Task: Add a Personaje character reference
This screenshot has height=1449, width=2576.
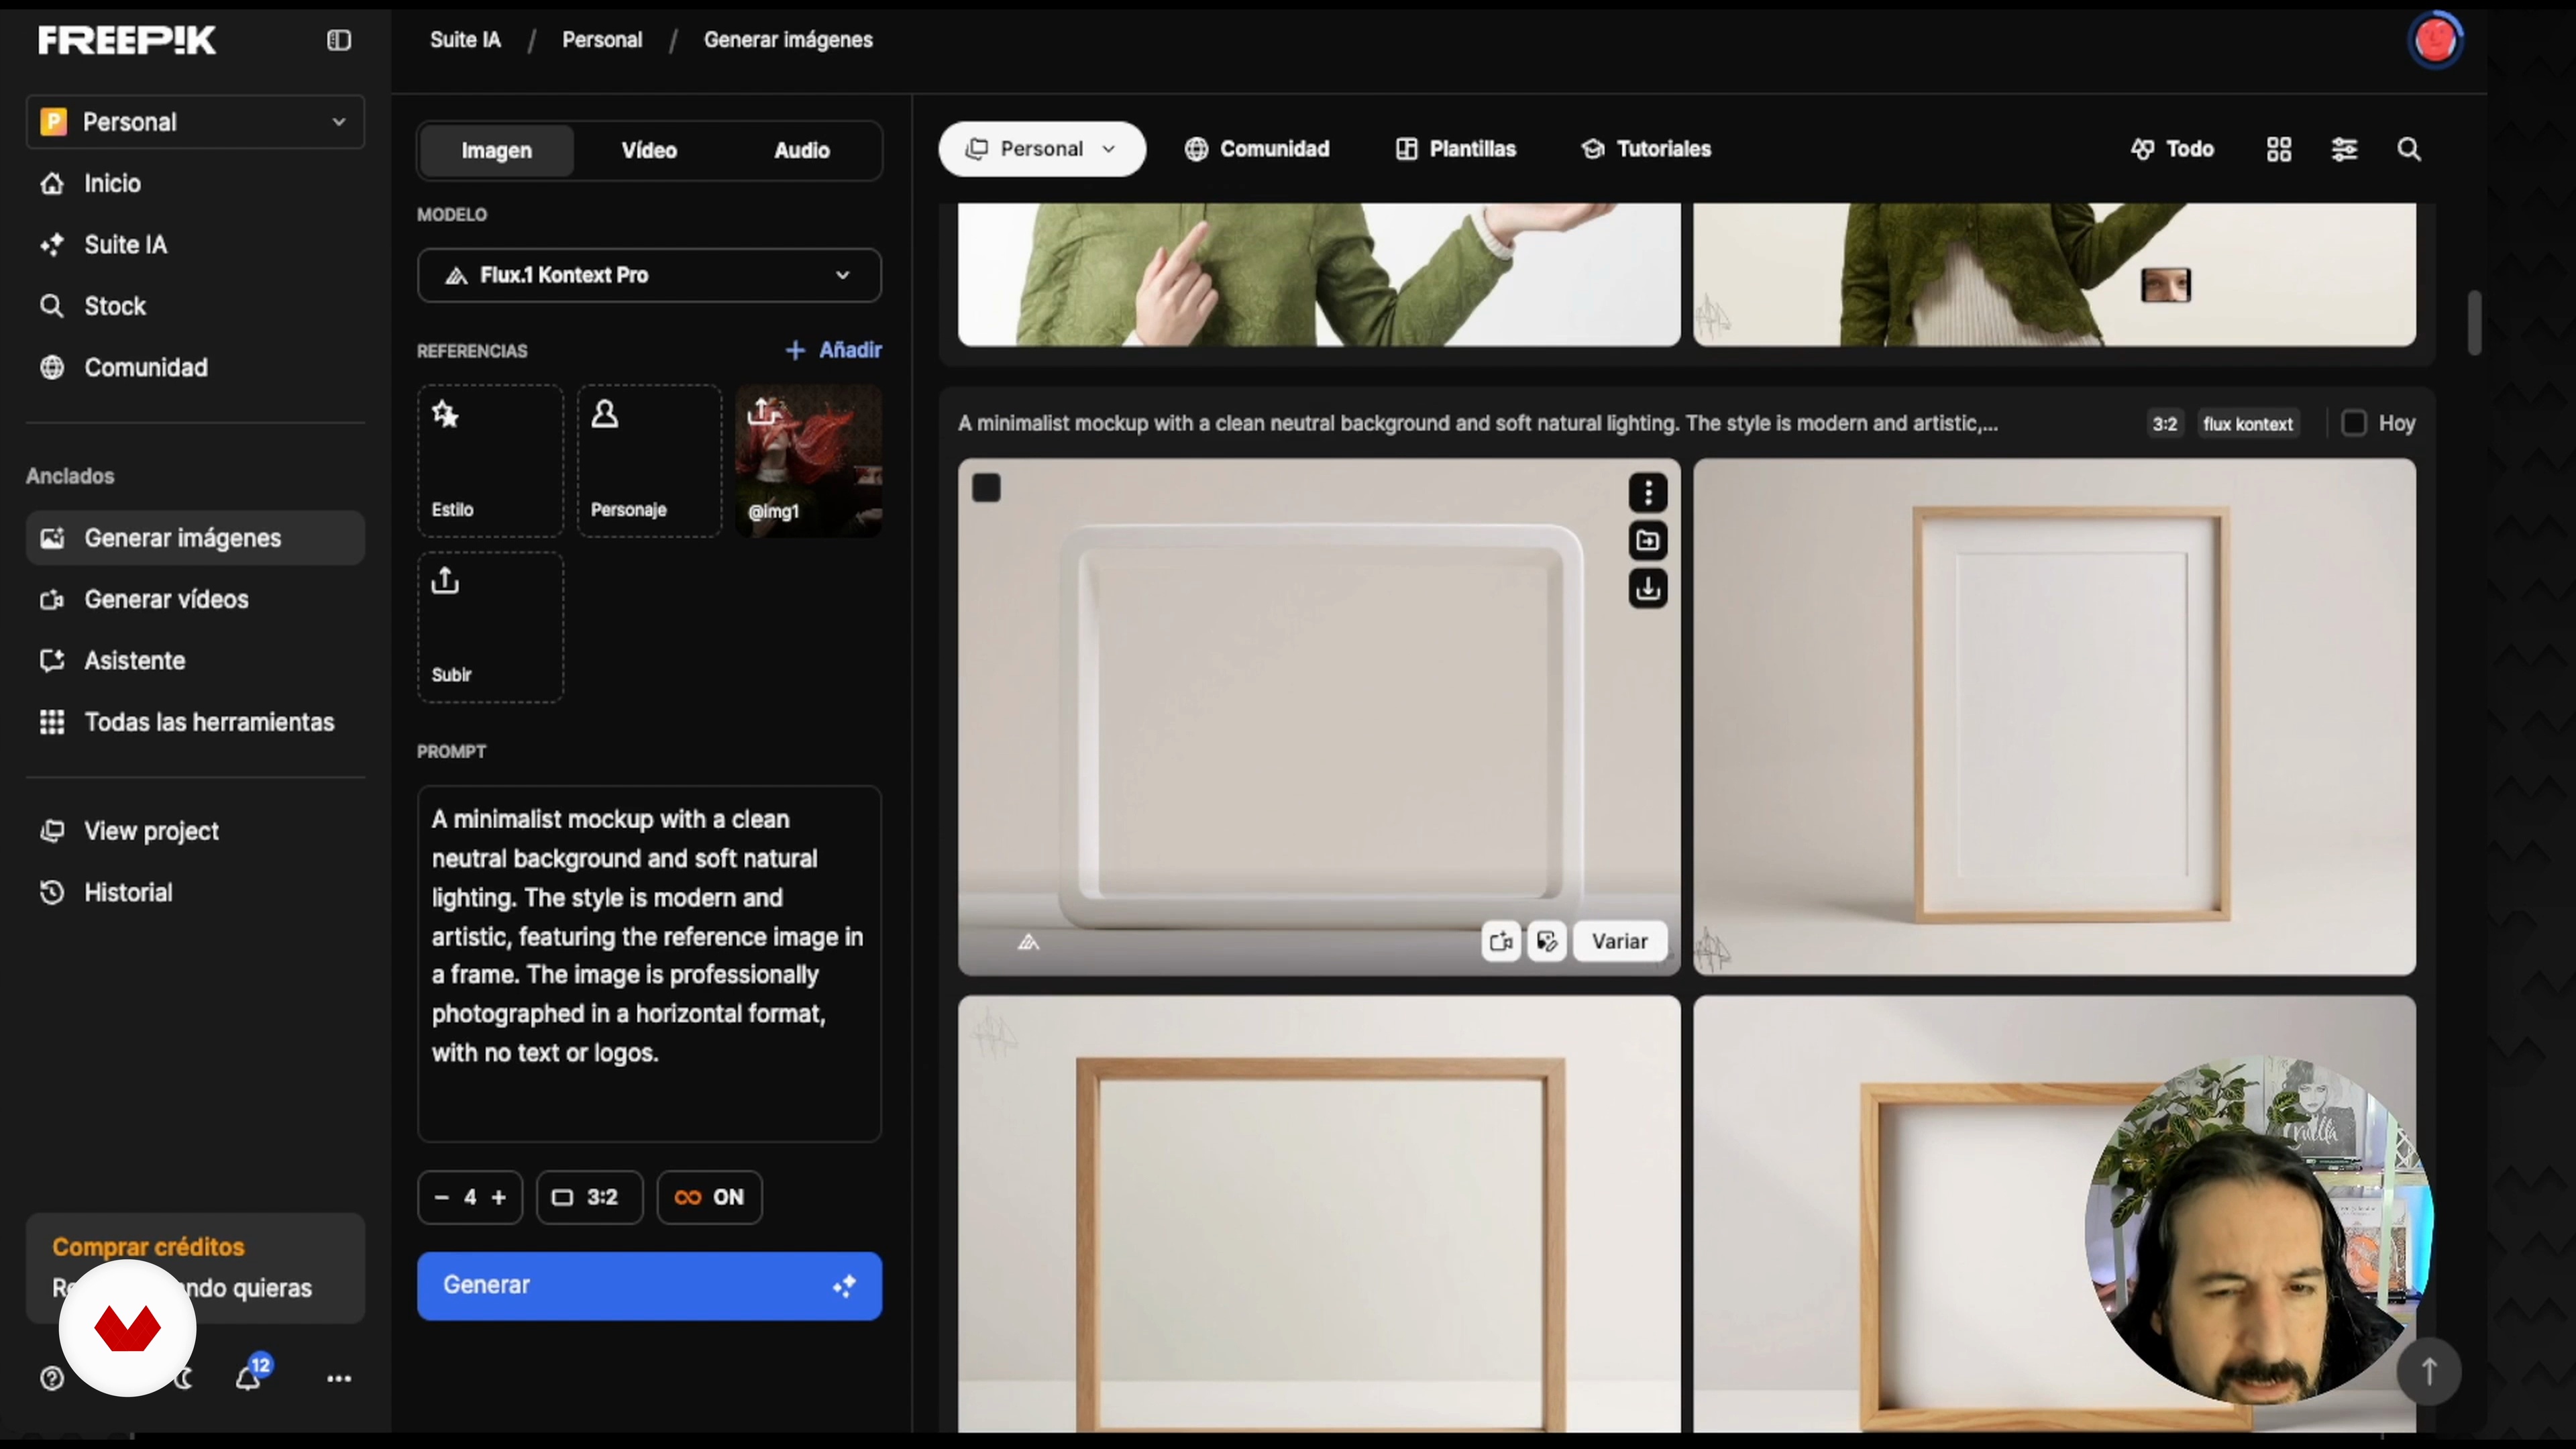Action: tap(649, 461)
